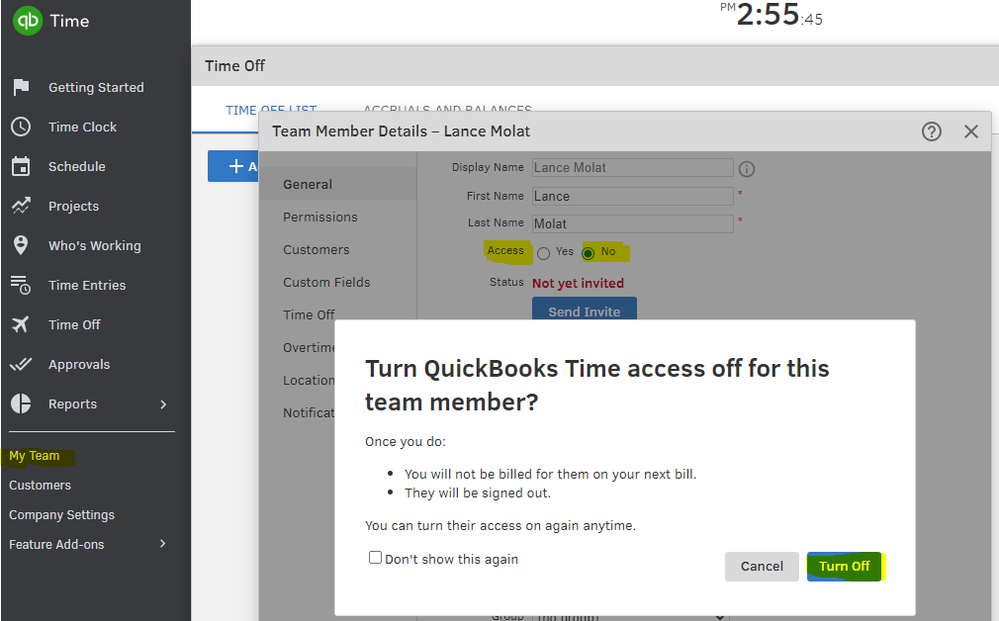The width and height of the screenshot is (999, 621).
Task: Open the Customers section in details
Action: click(x=316, y=250)
